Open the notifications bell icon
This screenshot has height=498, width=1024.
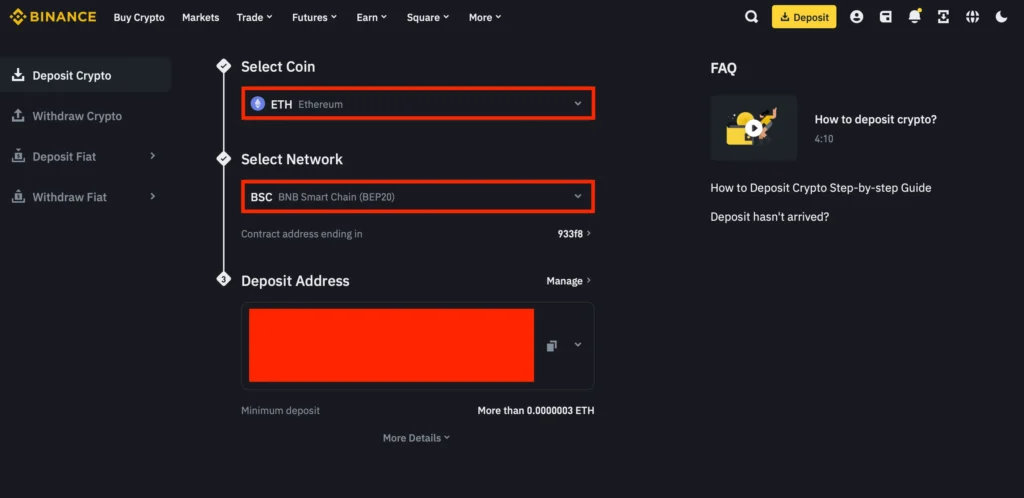point(915,16)
